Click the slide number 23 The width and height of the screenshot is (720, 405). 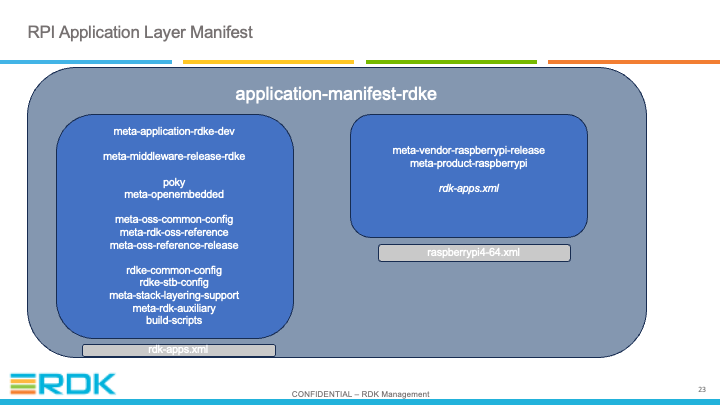coord(702,389)
